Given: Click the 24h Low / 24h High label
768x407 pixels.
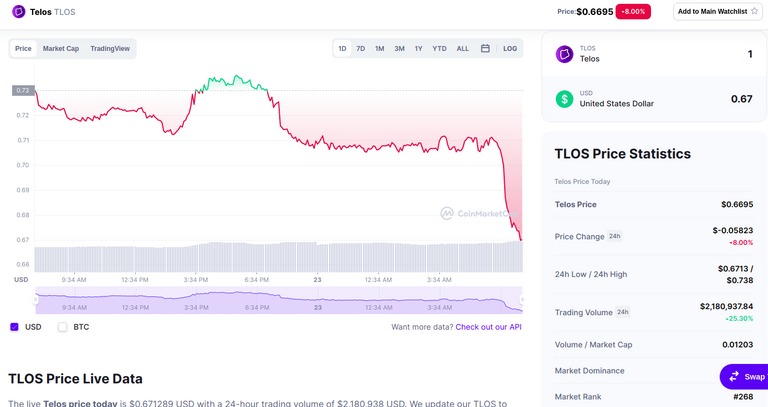Looking at the screenshot, I should [x=591, y=274].
